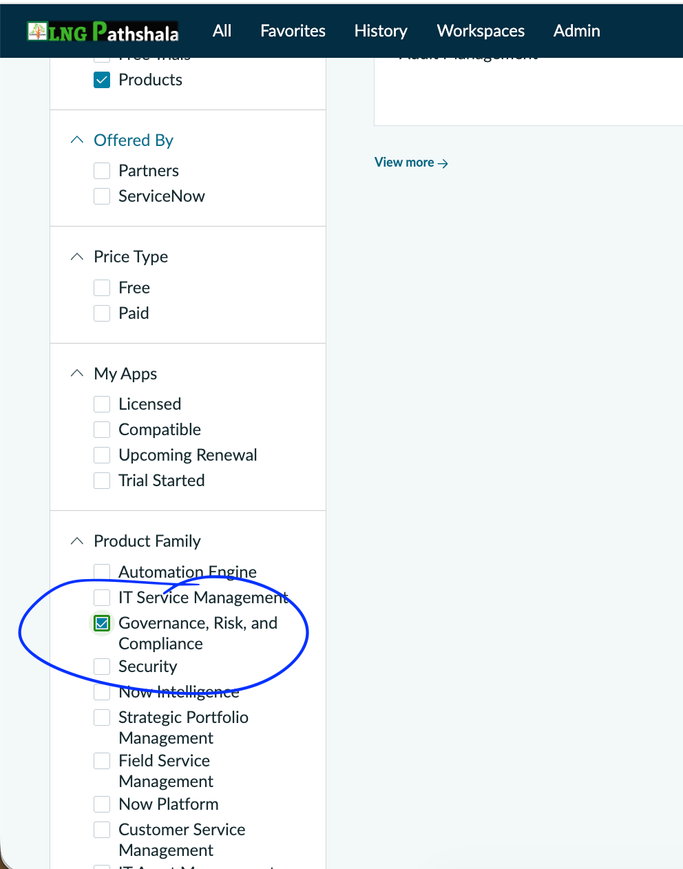Tick the Licensed apps checkbox
The image size is (683, 869).
pyautogui.click(x=102, y=404)
